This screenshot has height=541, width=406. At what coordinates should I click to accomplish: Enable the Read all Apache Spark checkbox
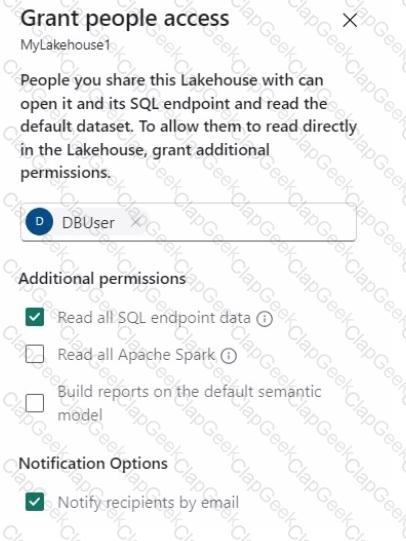(34, 354)
